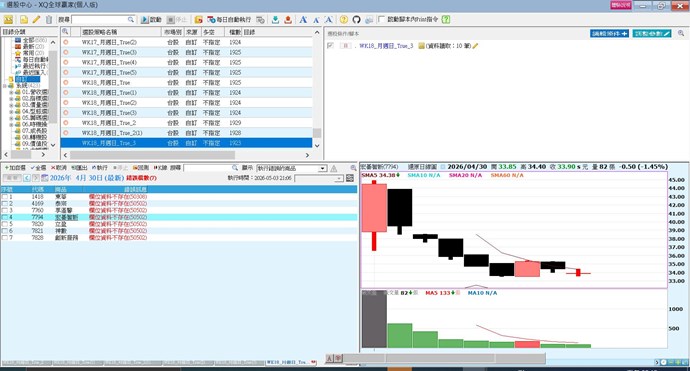Image resolution: width=690 pixels, height=371 pixels.
Task: Click the strategy list vertical scrollbar thumb
Action: (x=317, y=133)
